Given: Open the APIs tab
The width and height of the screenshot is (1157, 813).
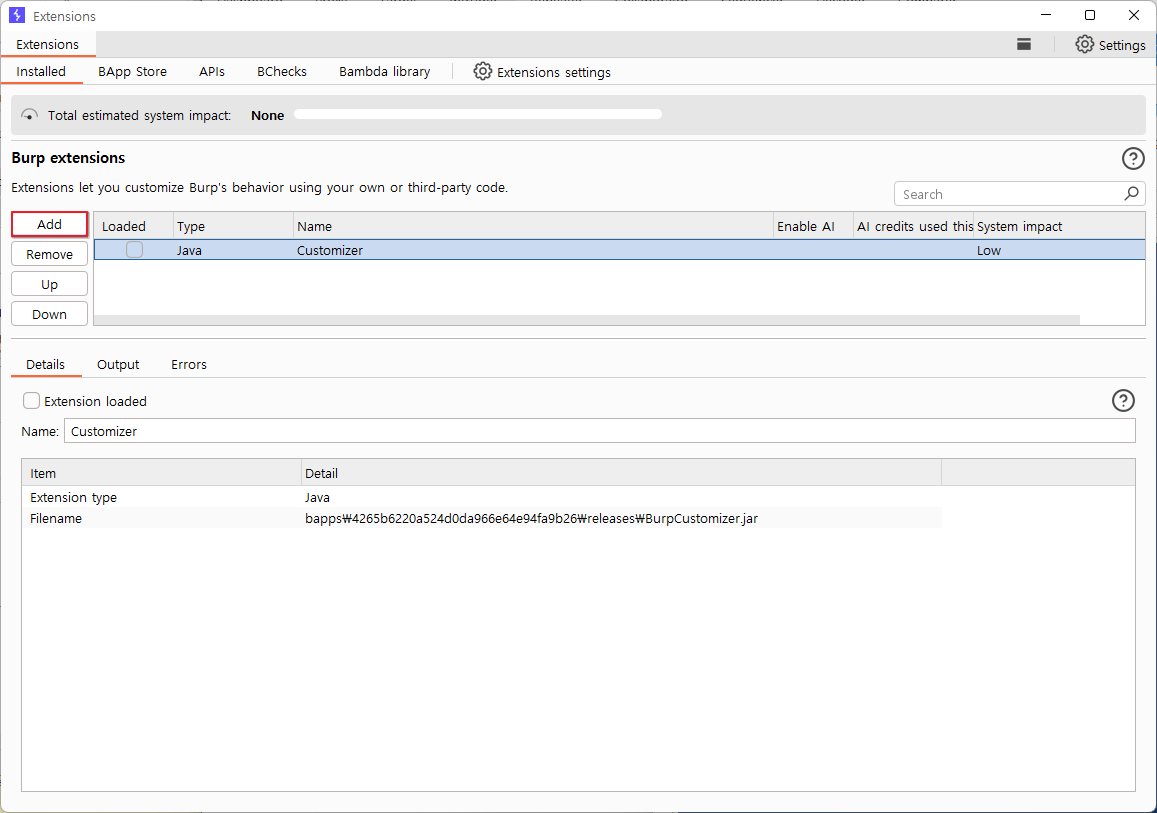Looking at the screenshot, I should [x=212, y=72].
